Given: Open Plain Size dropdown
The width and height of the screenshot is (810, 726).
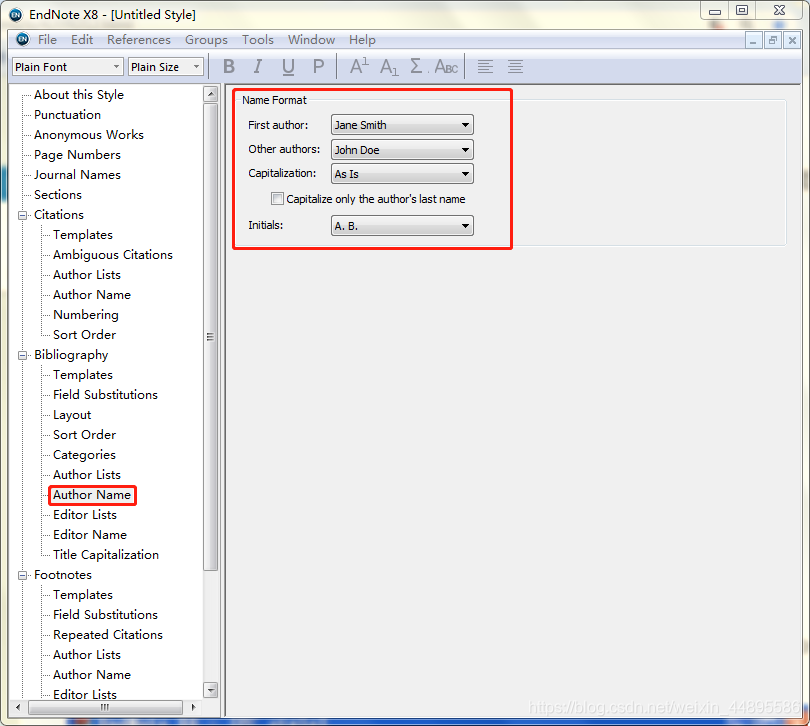Looking at the screenshot, I should (166, 67).
